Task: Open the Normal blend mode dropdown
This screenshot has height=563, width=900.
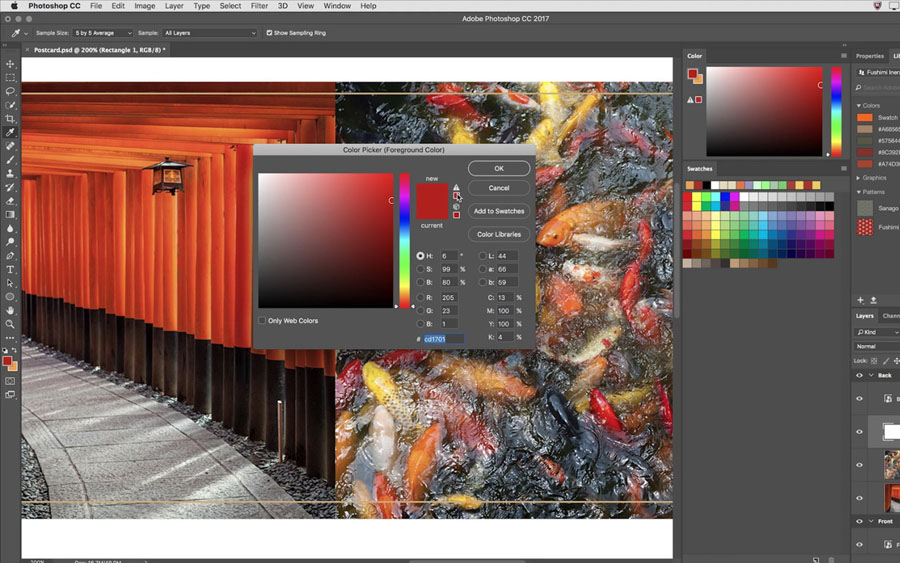Action: click(877, 347)
